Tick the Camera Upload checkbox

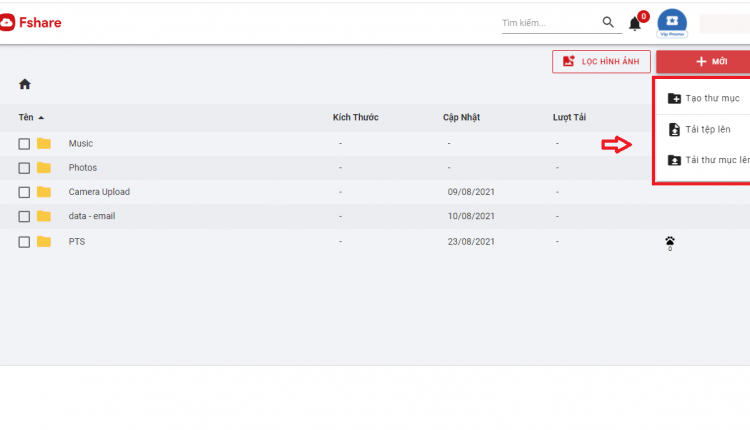[24, 192]
